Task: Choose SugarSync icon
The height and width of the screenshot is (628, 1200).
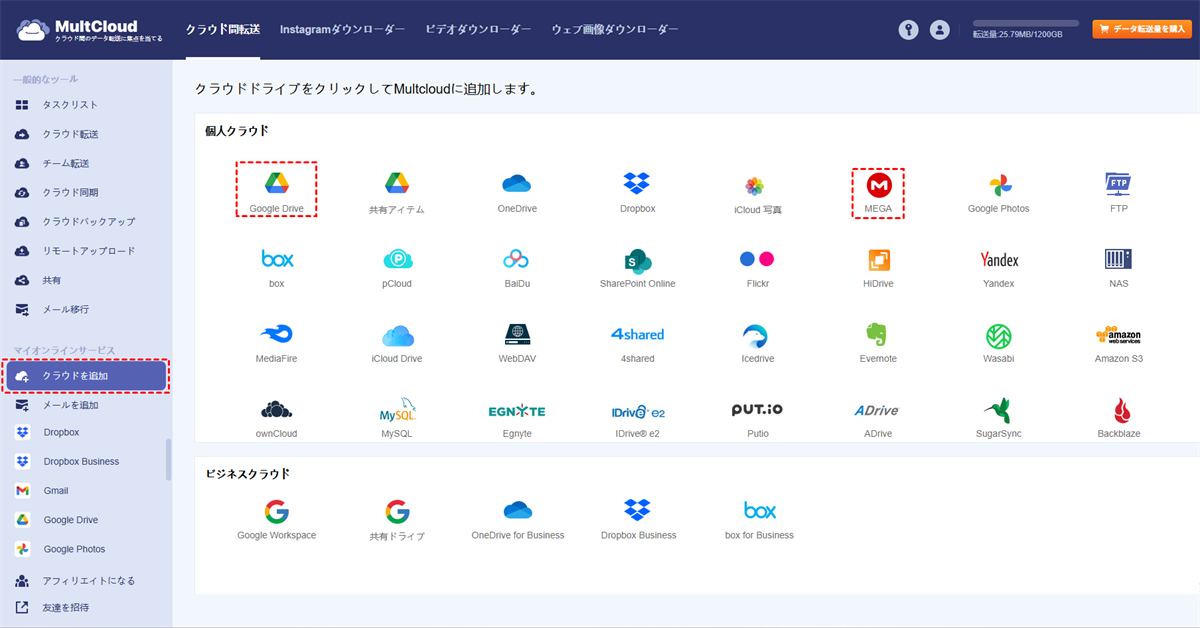Action: tap(998, 410)
